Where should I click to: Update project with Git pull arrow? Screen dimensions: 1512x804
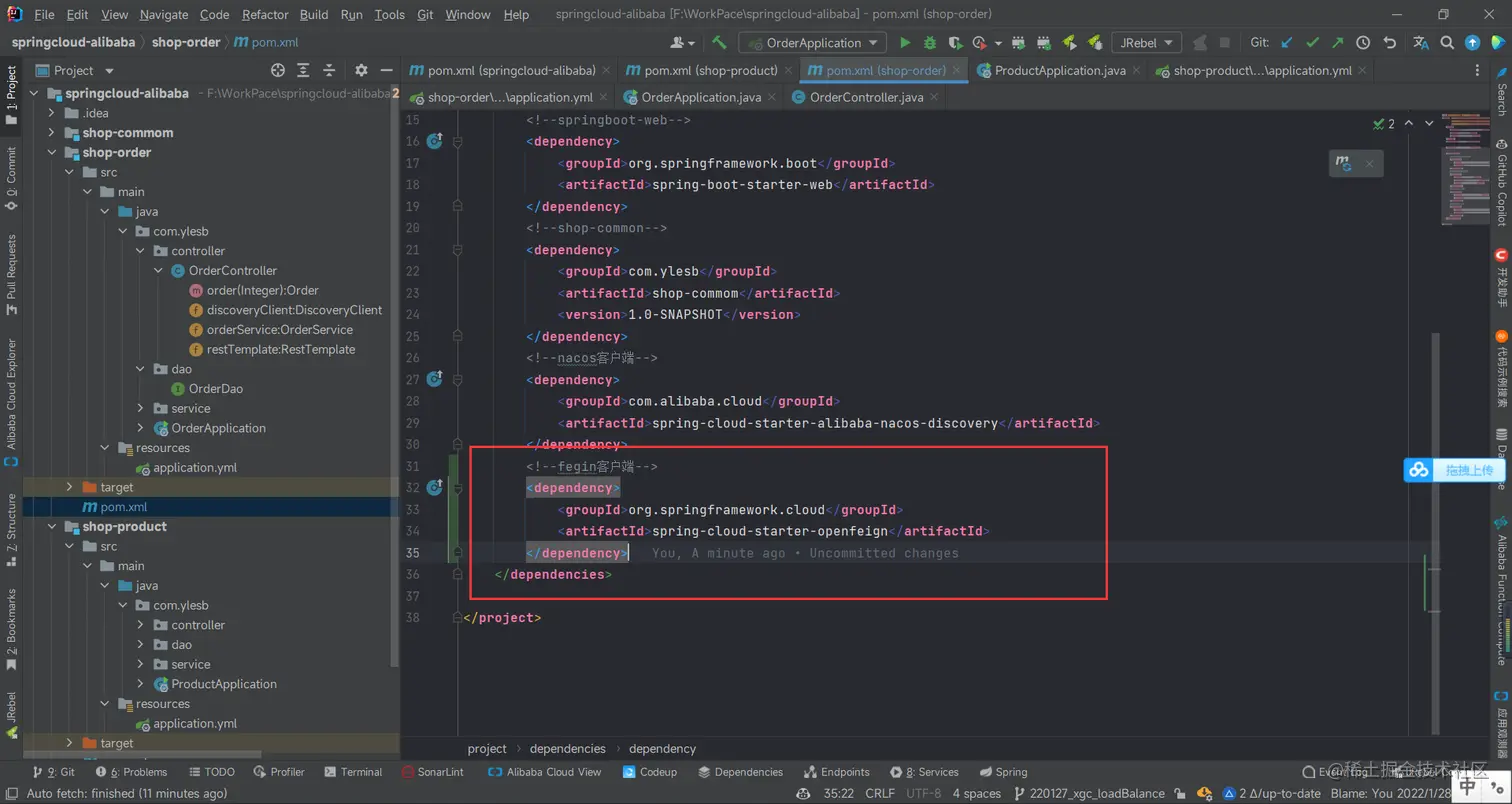click(1287, 43)
